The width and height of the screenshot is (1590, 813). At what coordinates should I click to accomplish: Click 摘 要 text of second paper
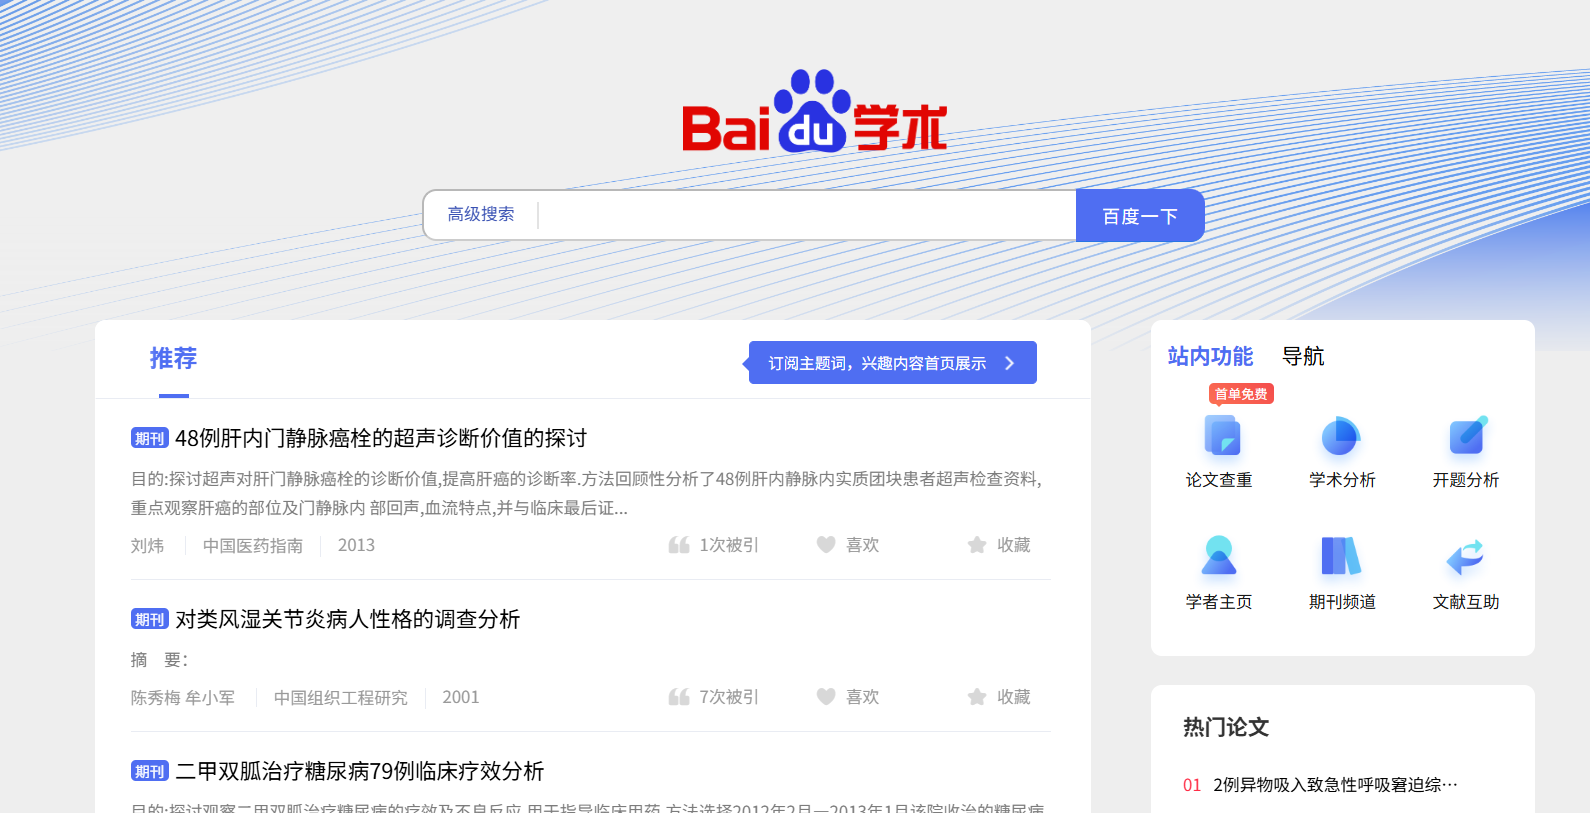point(160,660)
